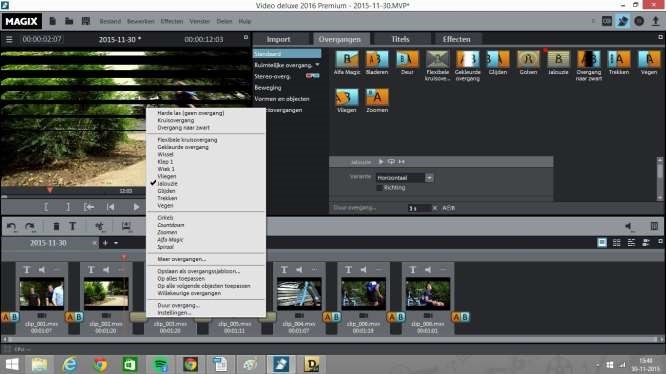Image resolution: width=666 pixels, height=374 pixels.
Task: Click the transition duration input field
Action: [x=419, y=208]
